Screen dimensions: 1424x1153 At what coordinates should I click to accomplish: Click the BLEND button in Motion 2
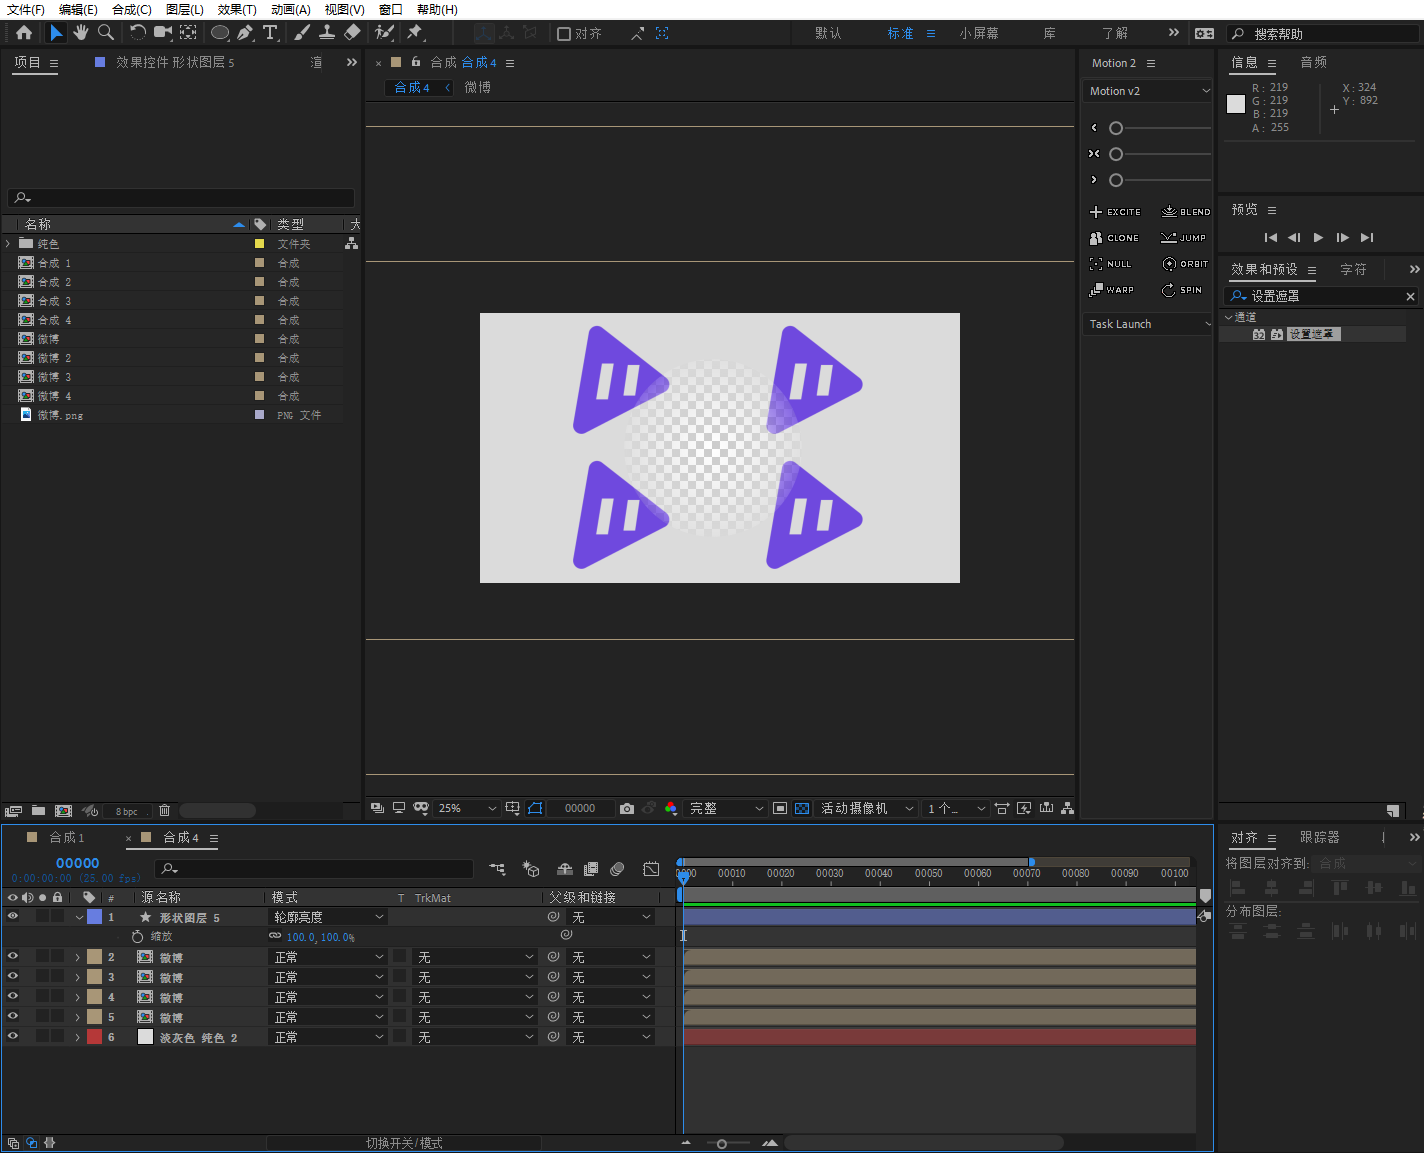coord(1186,212)
